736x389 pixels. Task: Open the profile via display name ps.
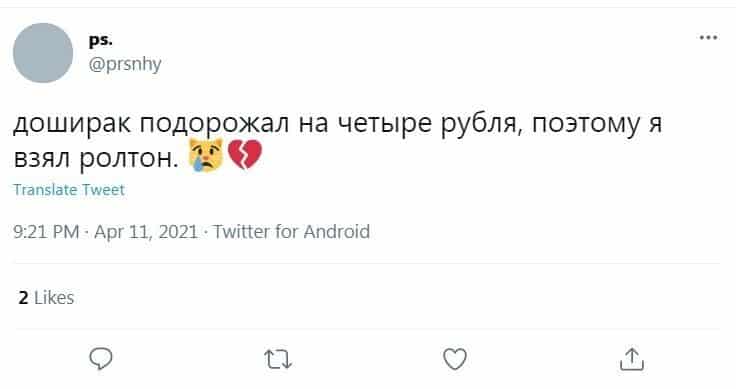click(101, 41)
